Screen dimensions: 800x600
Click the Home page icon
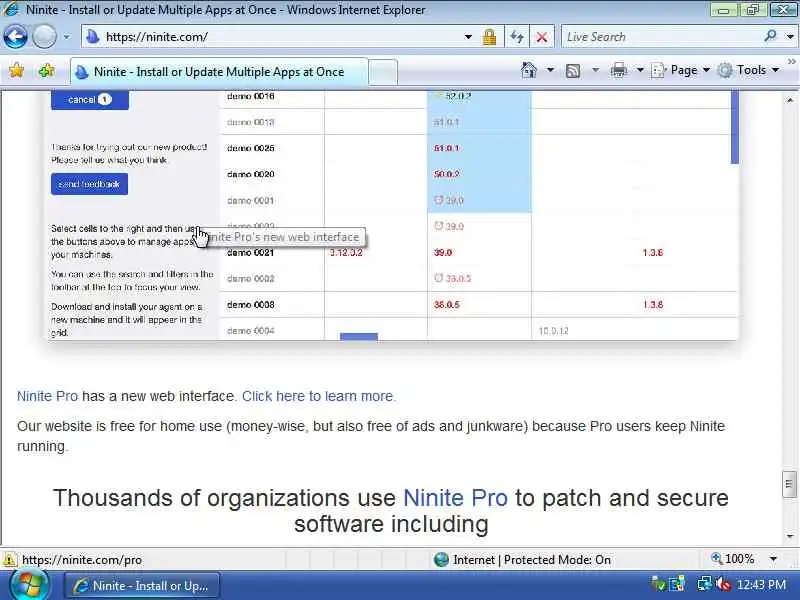coord(529,70)
